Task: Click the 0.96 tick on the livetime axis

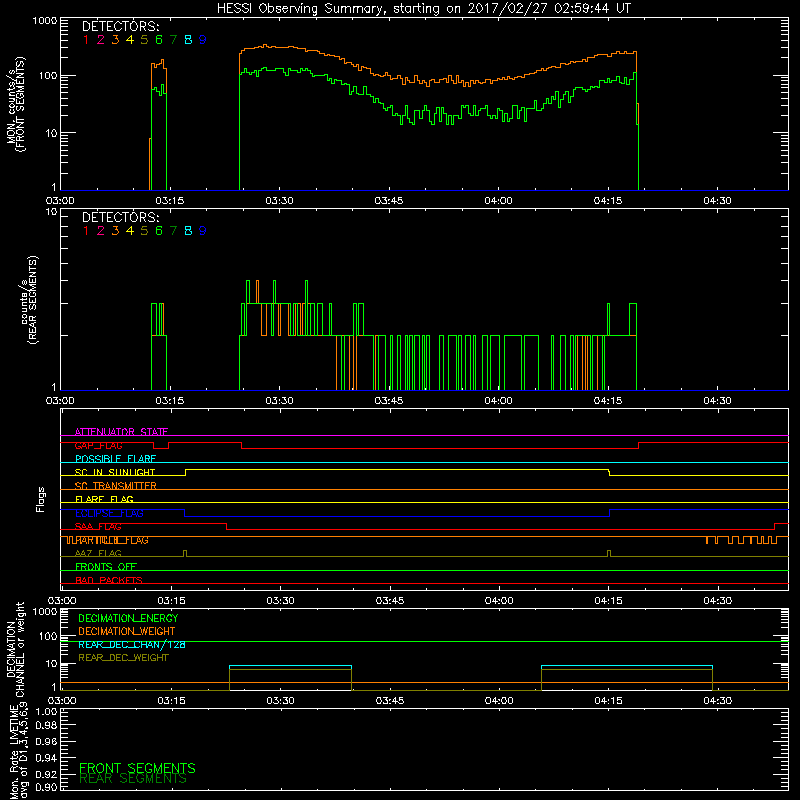Action: (x=46, y=741)
